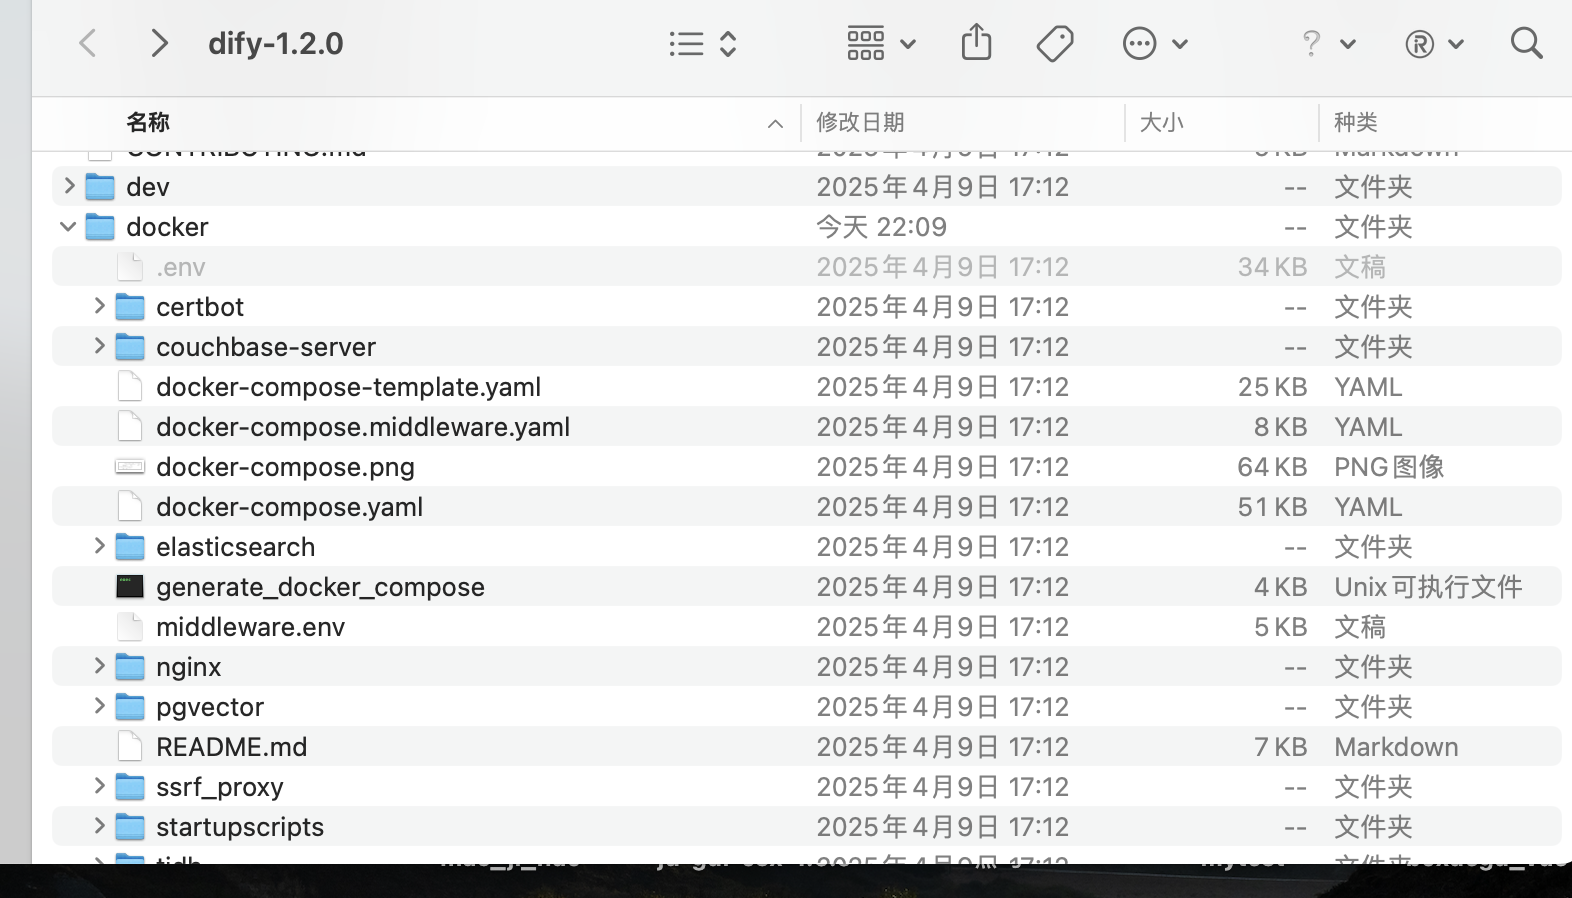Click the 64 KB size of docker-compose.png
This screenshot has width=1572, height=898.
click(x=1272, y=467)
